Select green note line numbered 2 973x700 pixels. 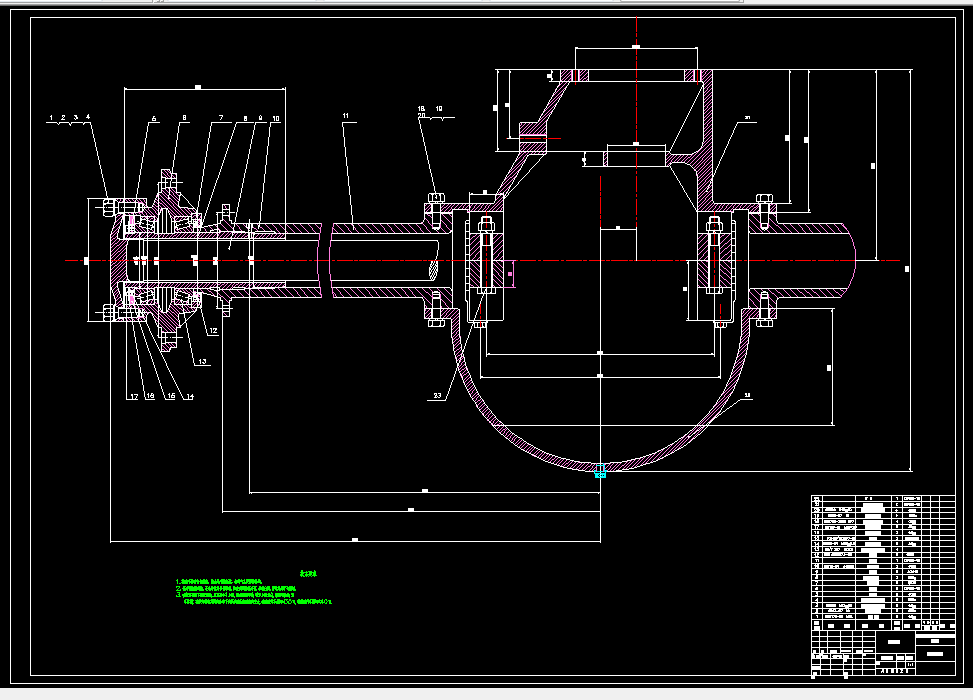(x=236, y=588)
